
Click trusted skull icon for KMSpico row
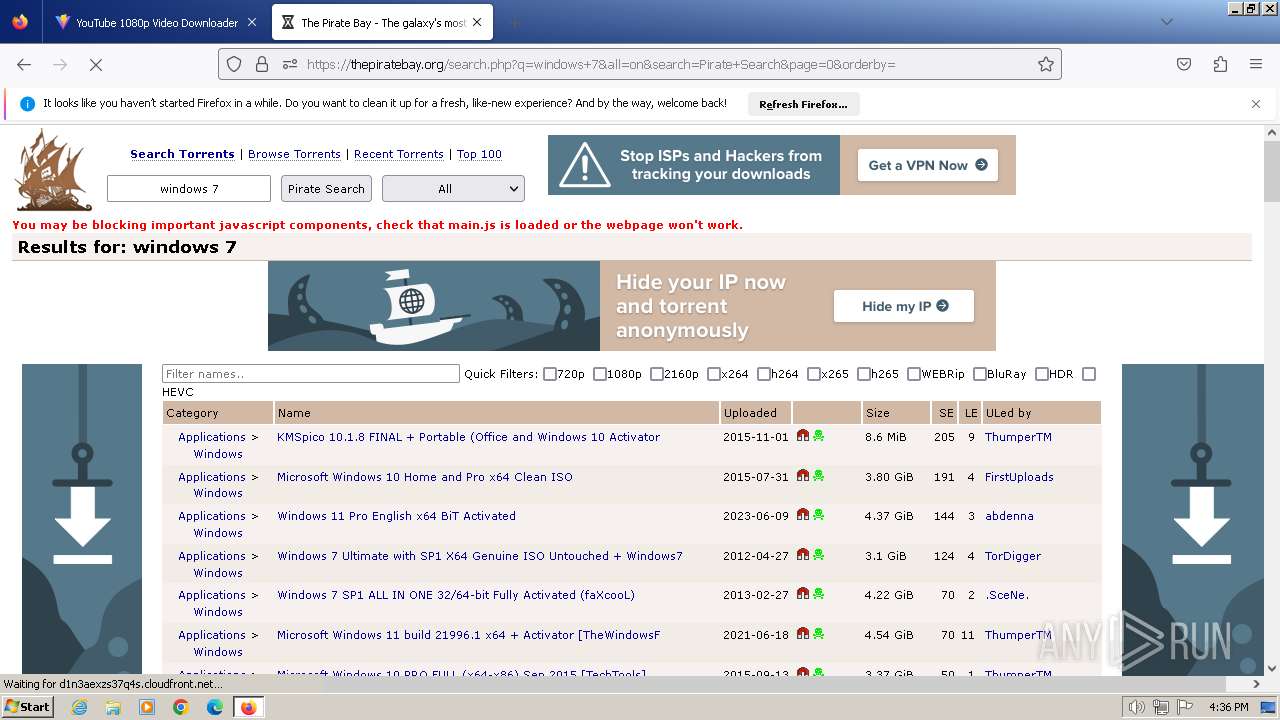[818, 436]
